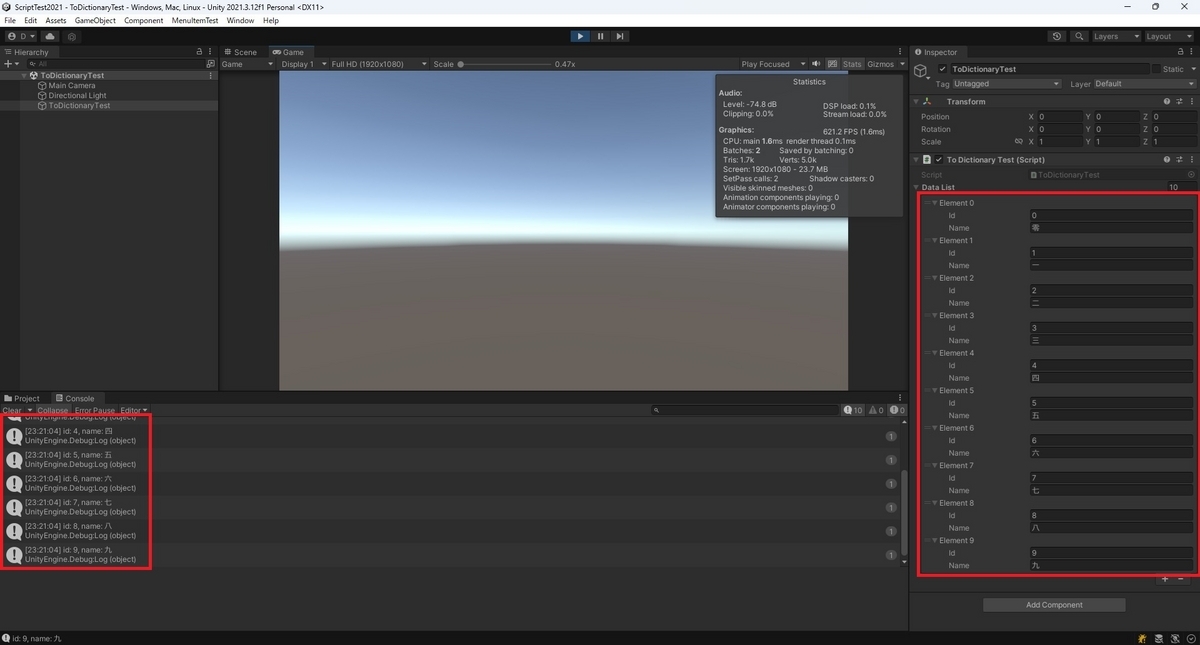Click the warnings filter icon in Console
The width and height of the screenshot is (1200, 645).
tap(874, 410)
